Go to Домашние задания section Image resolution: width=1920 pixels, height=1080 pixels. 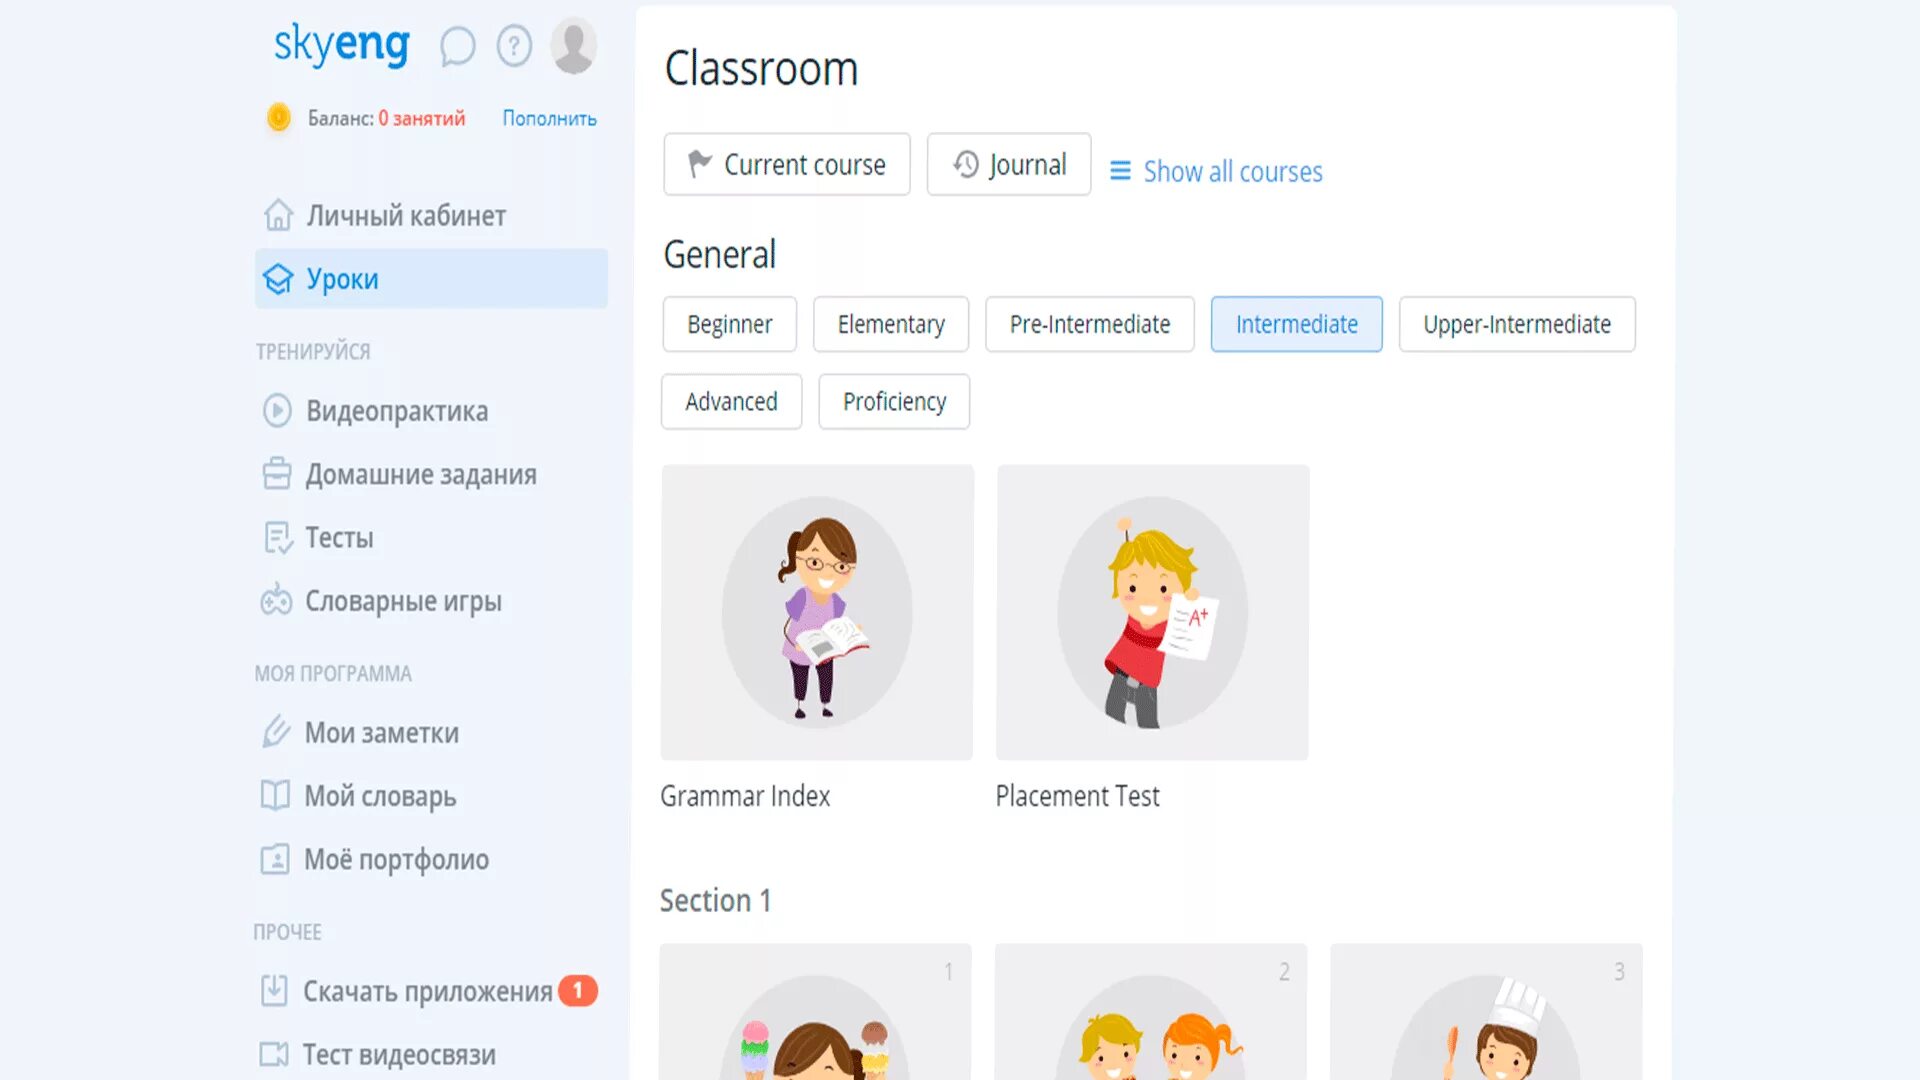(x=420, y=474)
